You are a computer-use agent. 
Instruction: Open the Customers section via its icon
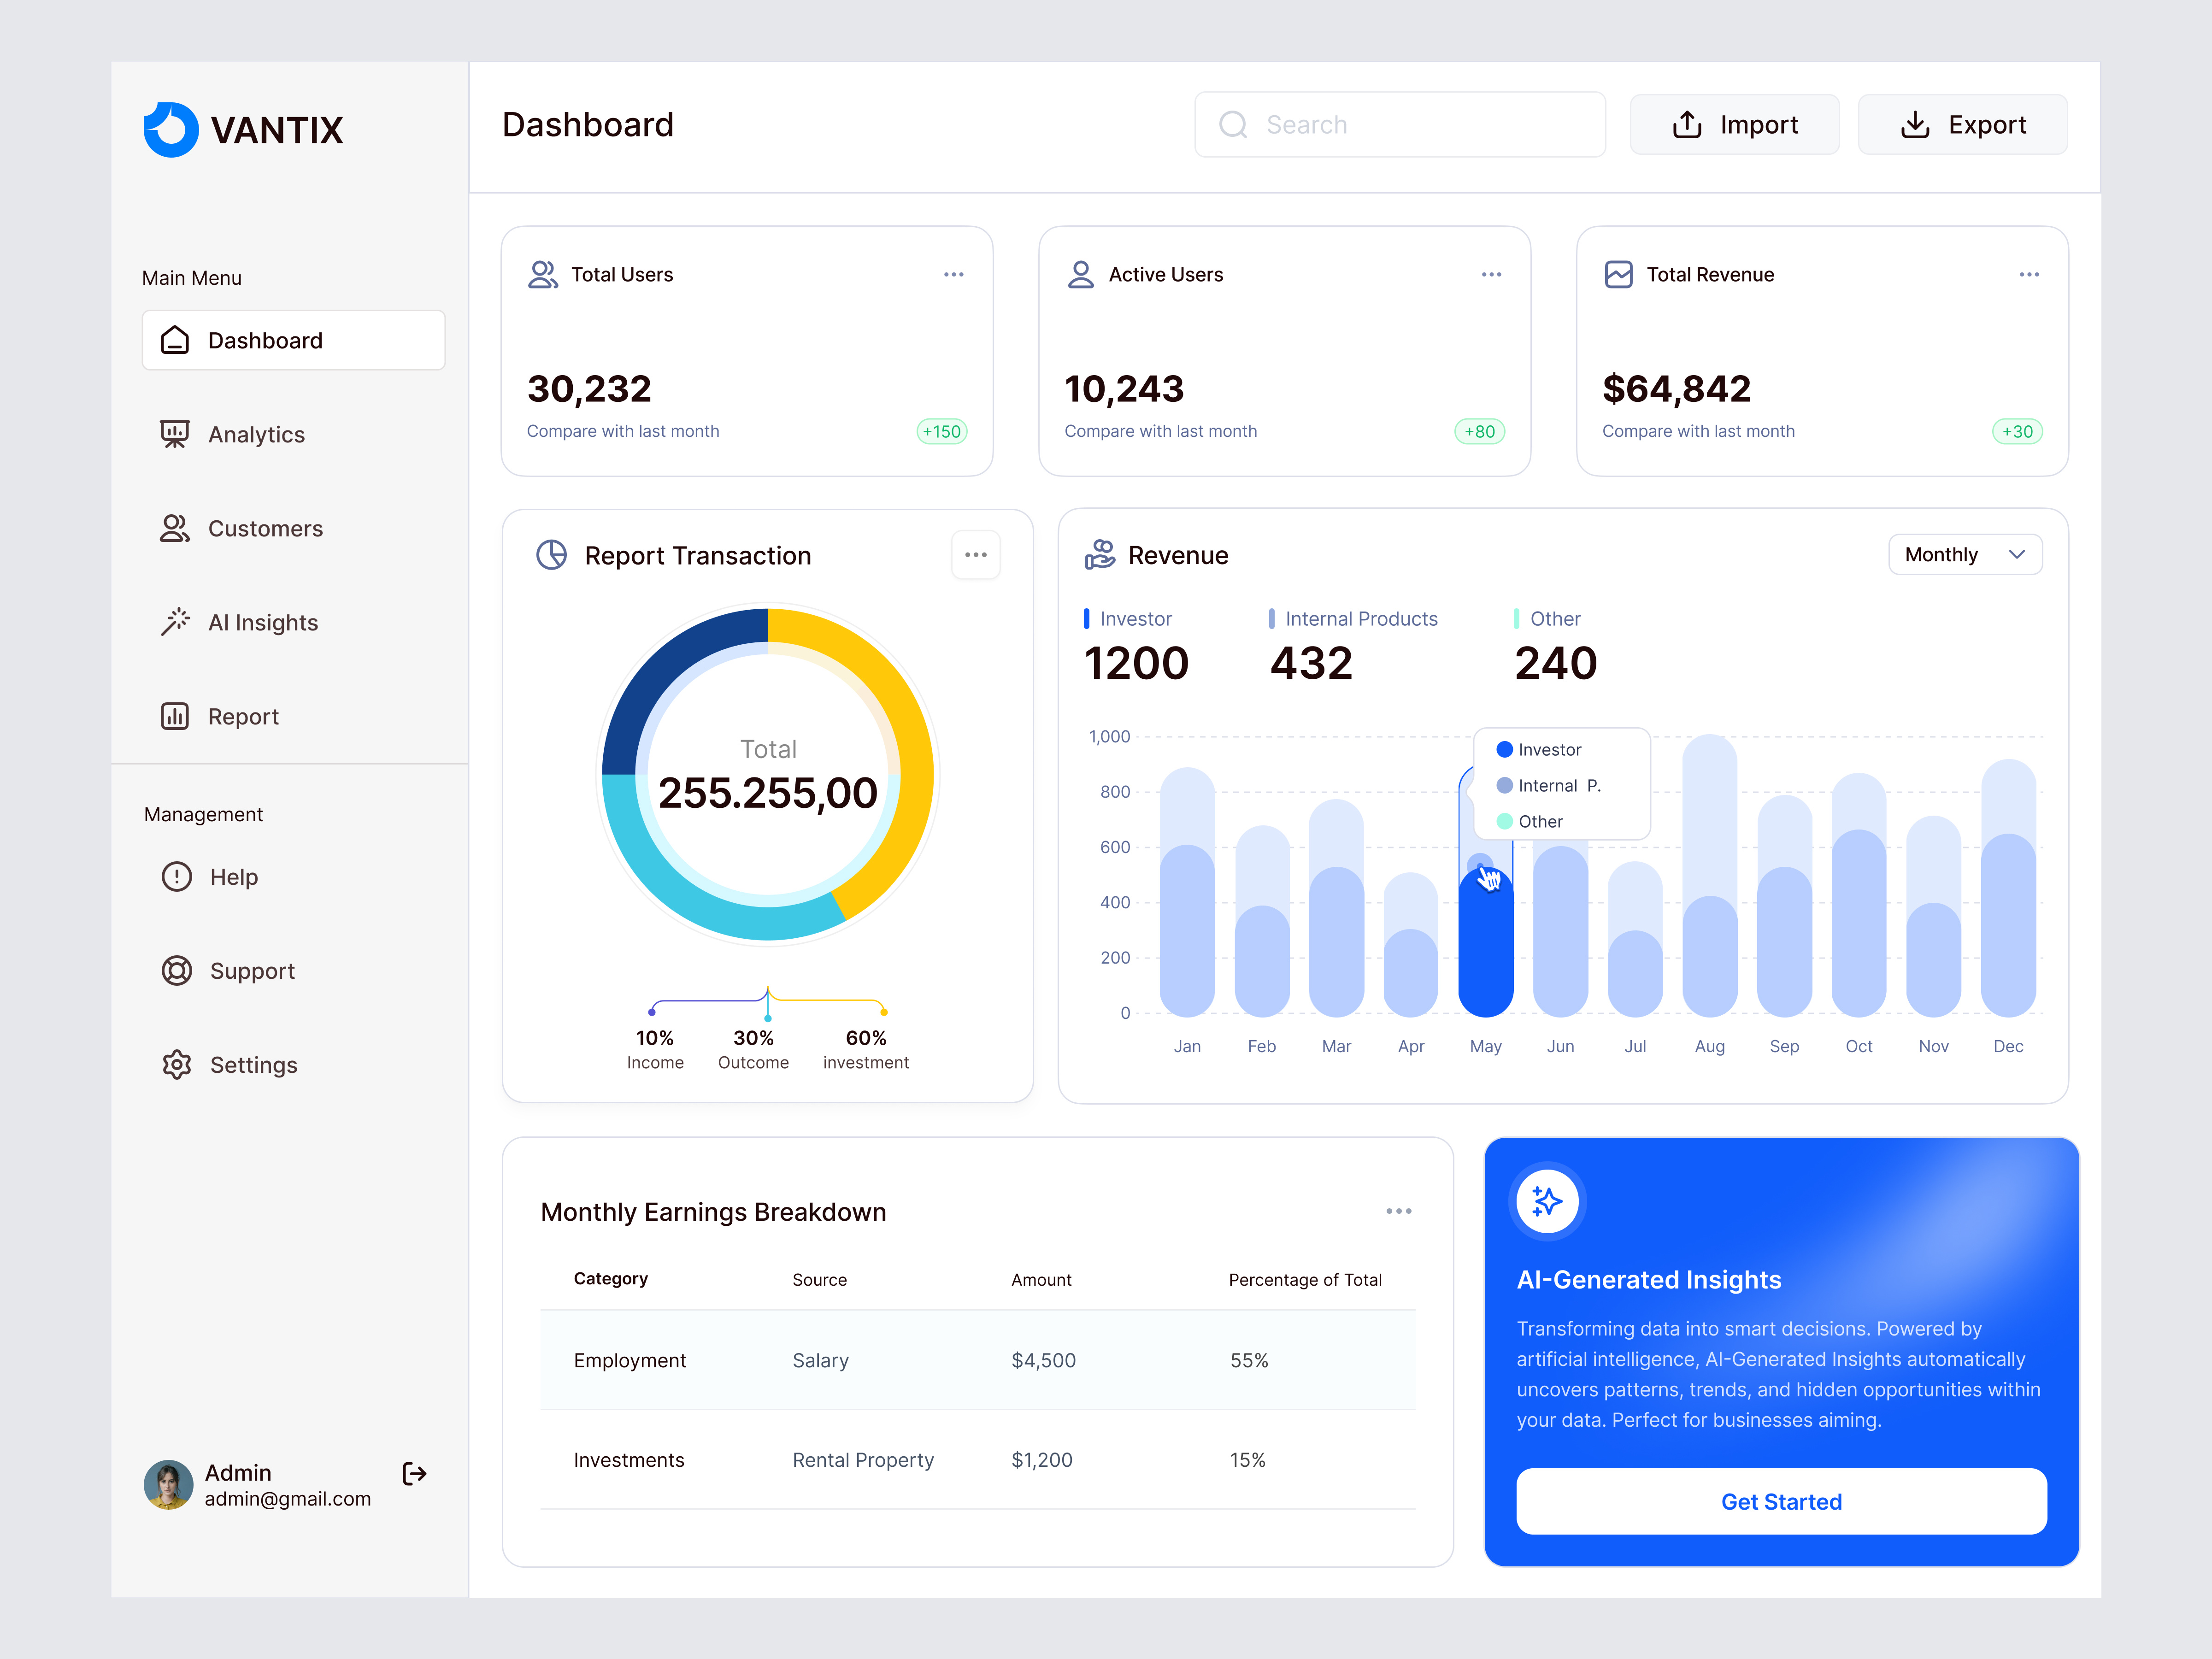point(175,528)
